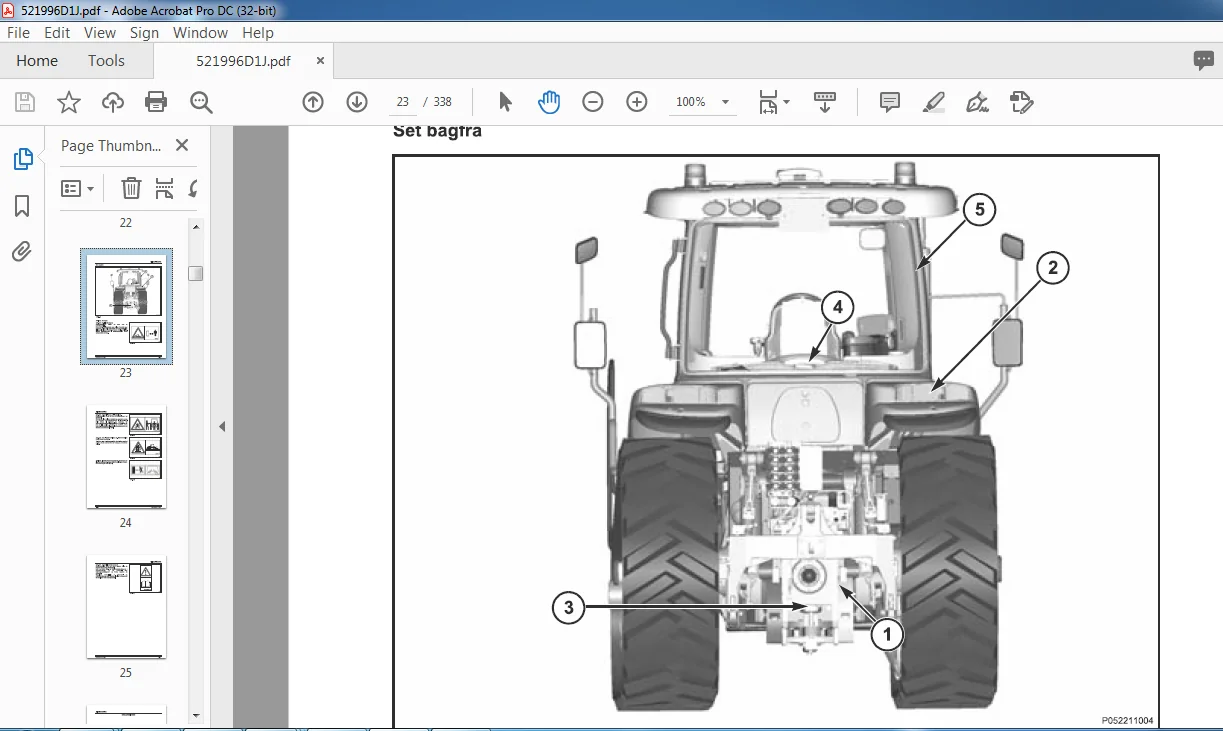Screen dimensions: 1223x731
Task: Upload file to cloud icon
Action: (x=113, y=102)
